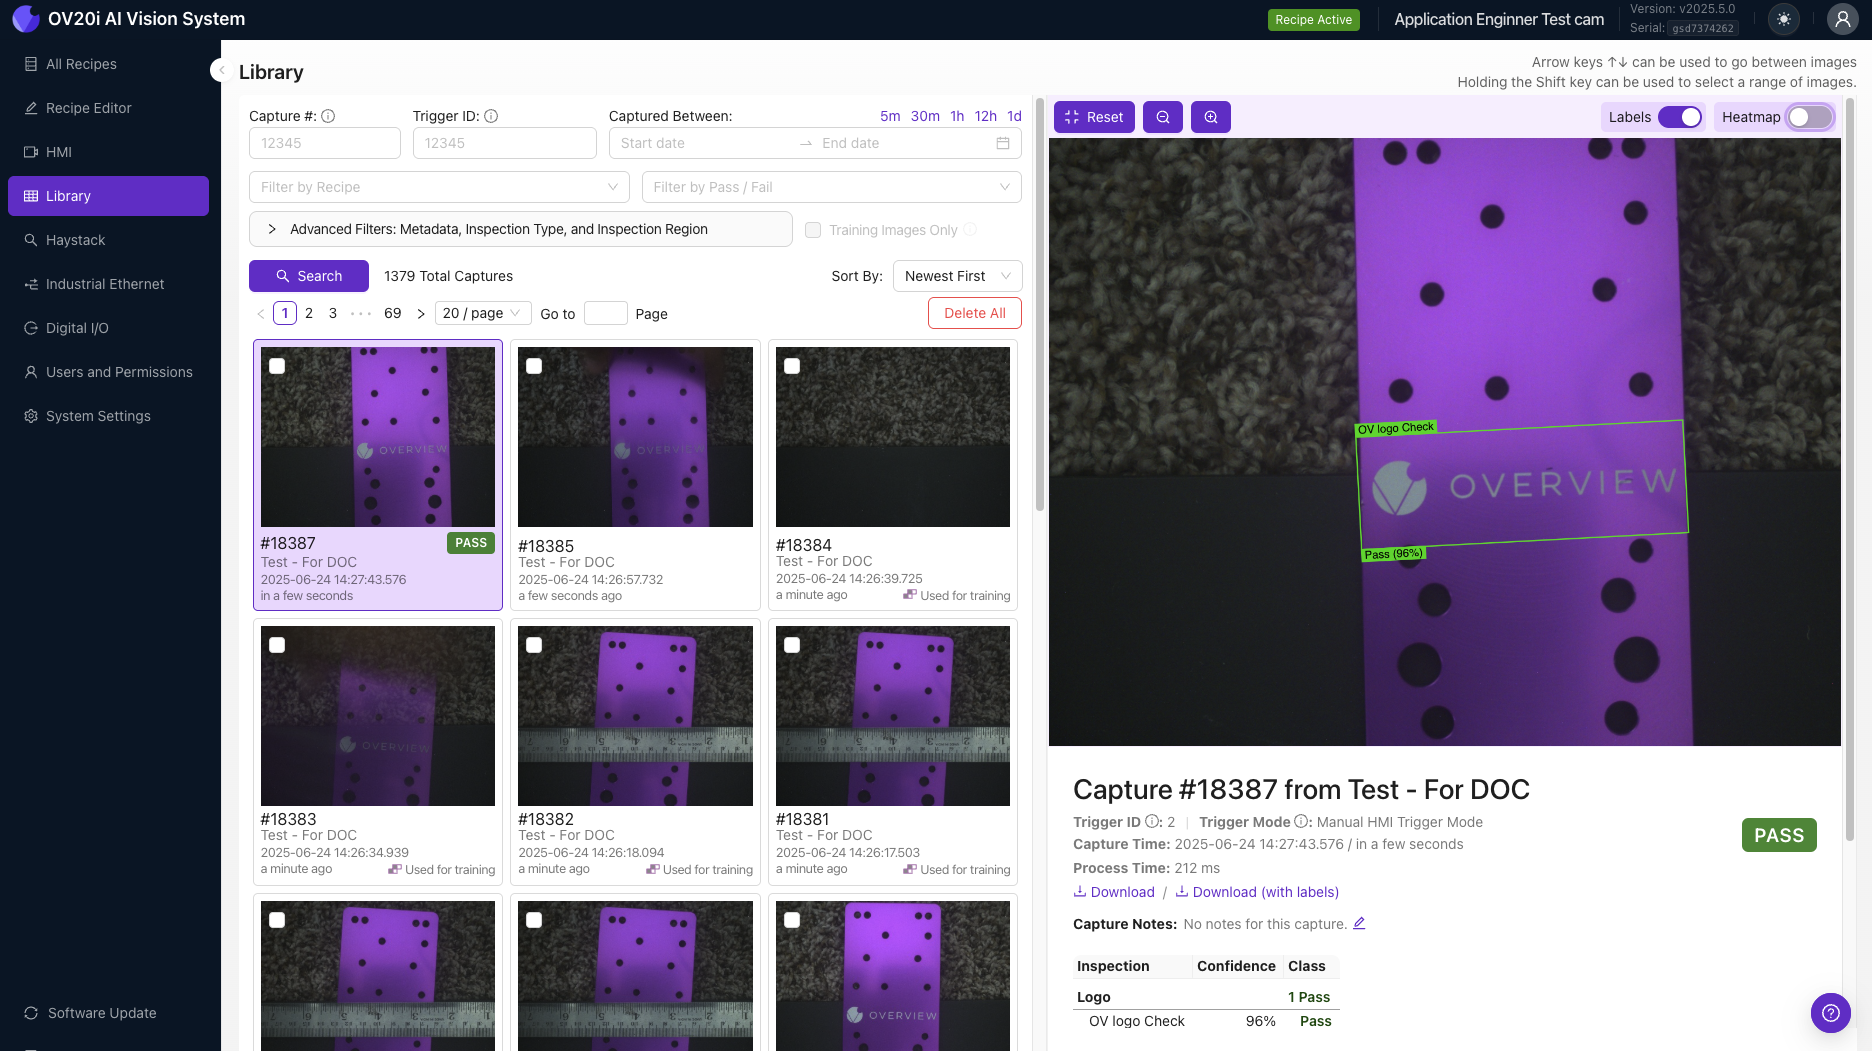The image size is (1872, 1051).
Task: Select checkbox on capture #18385 thumbnail
Action: click(x=534, y=366)
